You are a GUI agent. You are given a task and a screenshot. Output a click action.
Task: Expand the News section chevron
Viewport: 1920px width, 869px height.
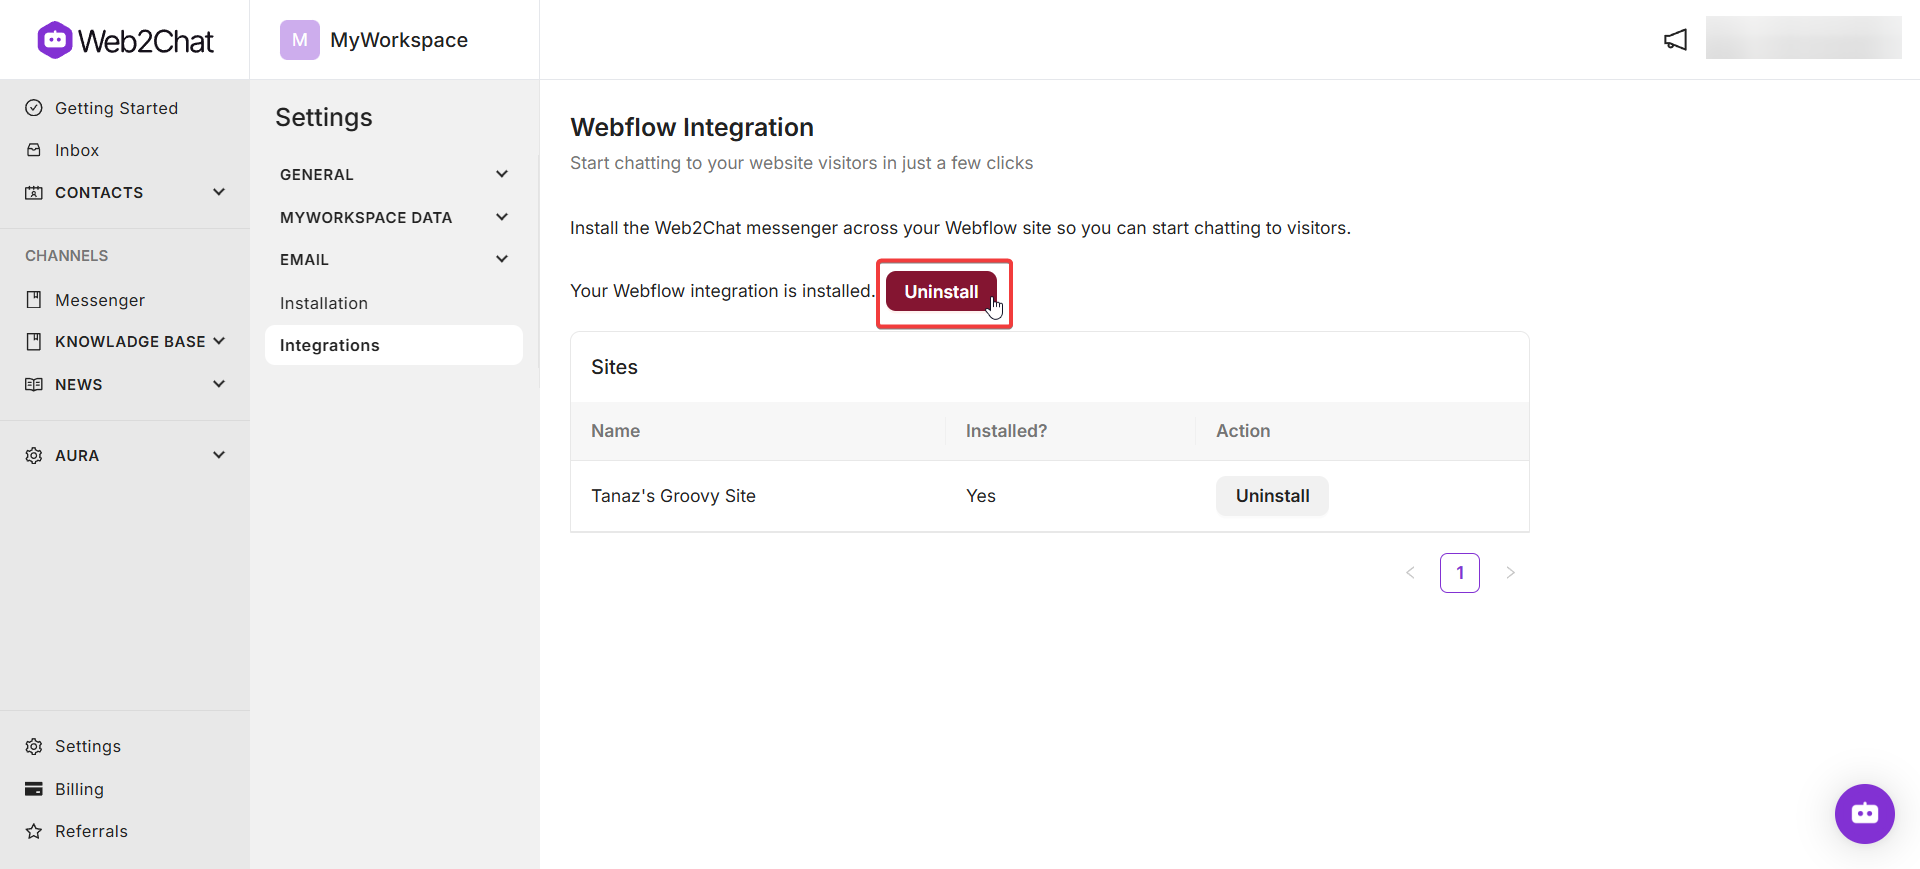coord(219,384)
